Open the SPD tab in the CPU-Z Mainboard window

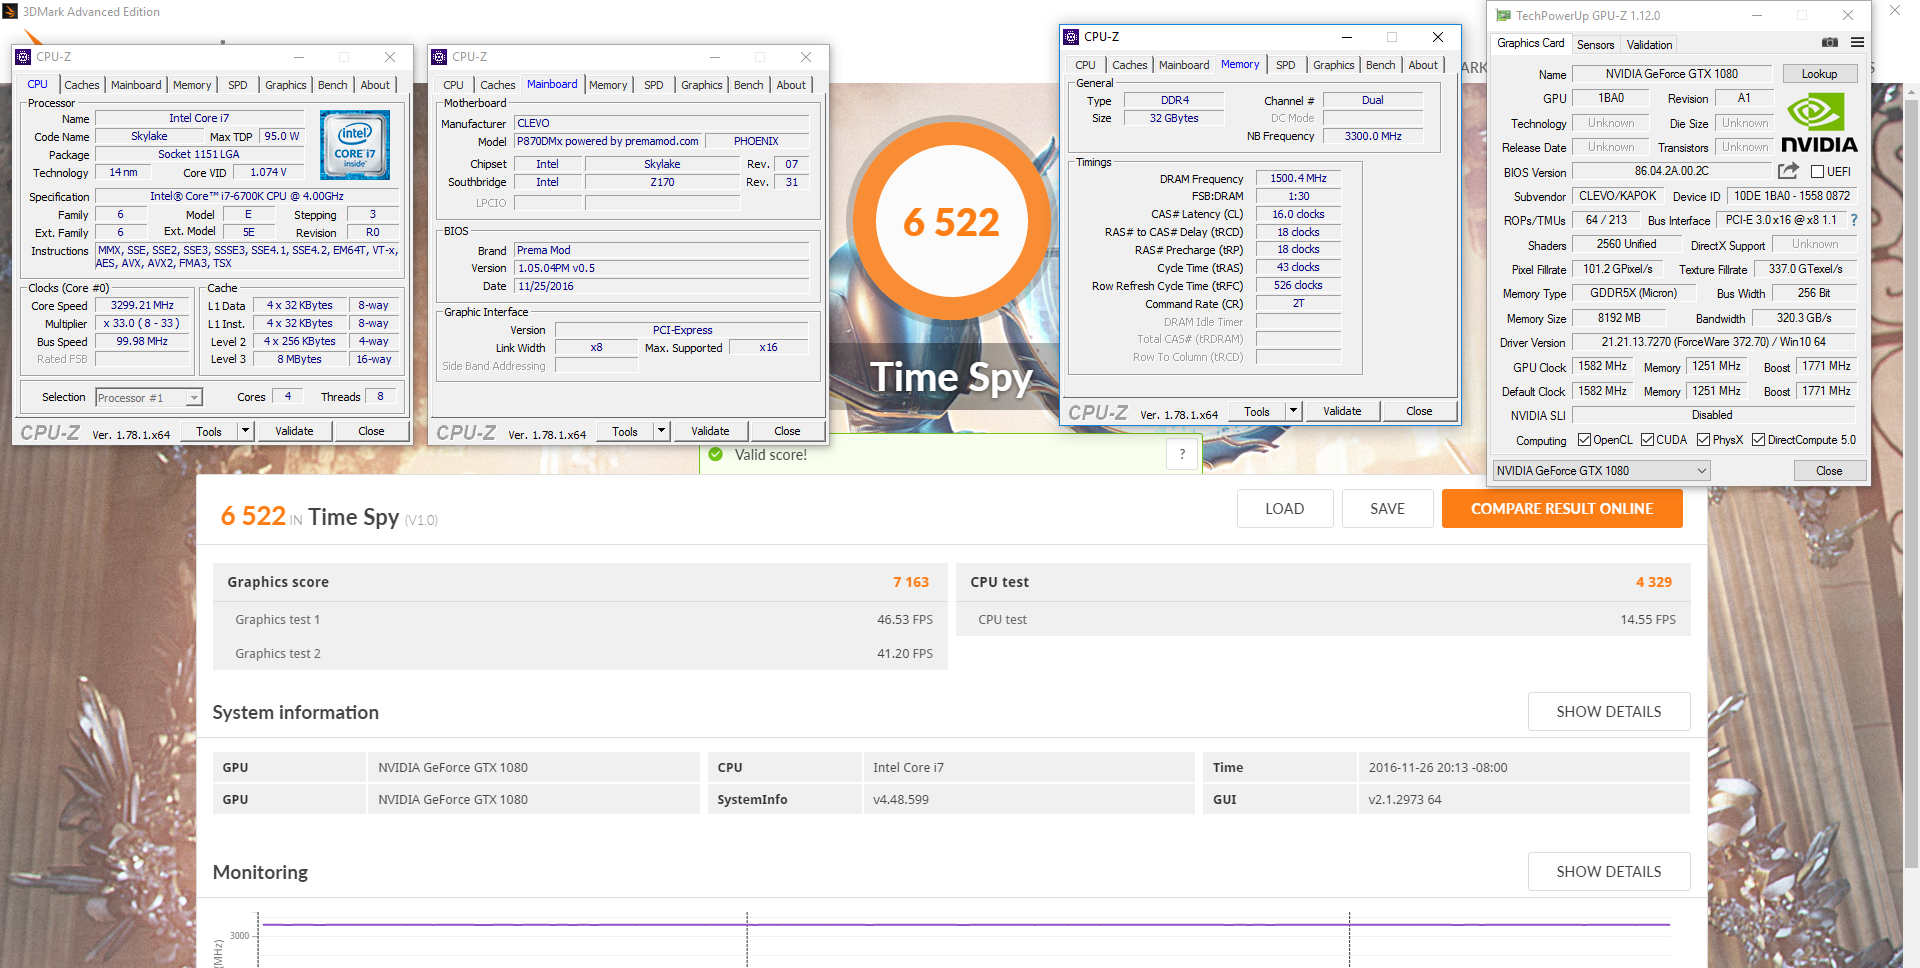(653, 85)
